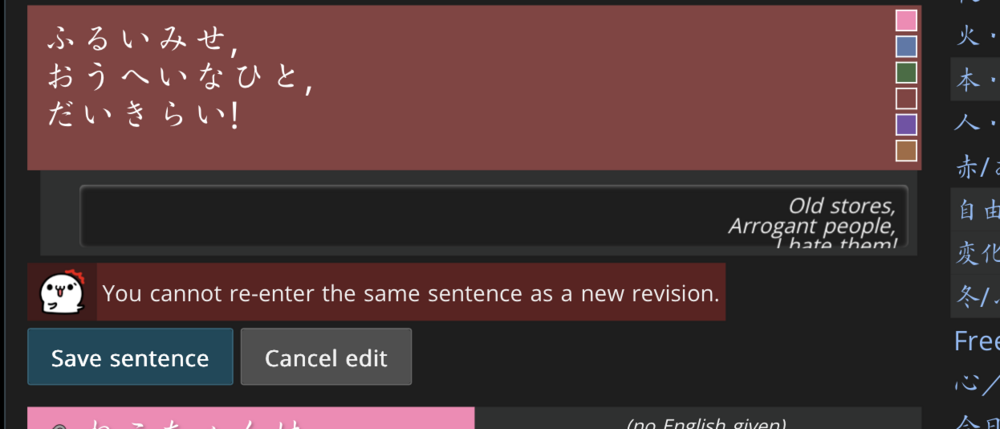Viewport: 1000px width, 429px height.
Task: Click the Save sentence button
Action: pos(130,357)
